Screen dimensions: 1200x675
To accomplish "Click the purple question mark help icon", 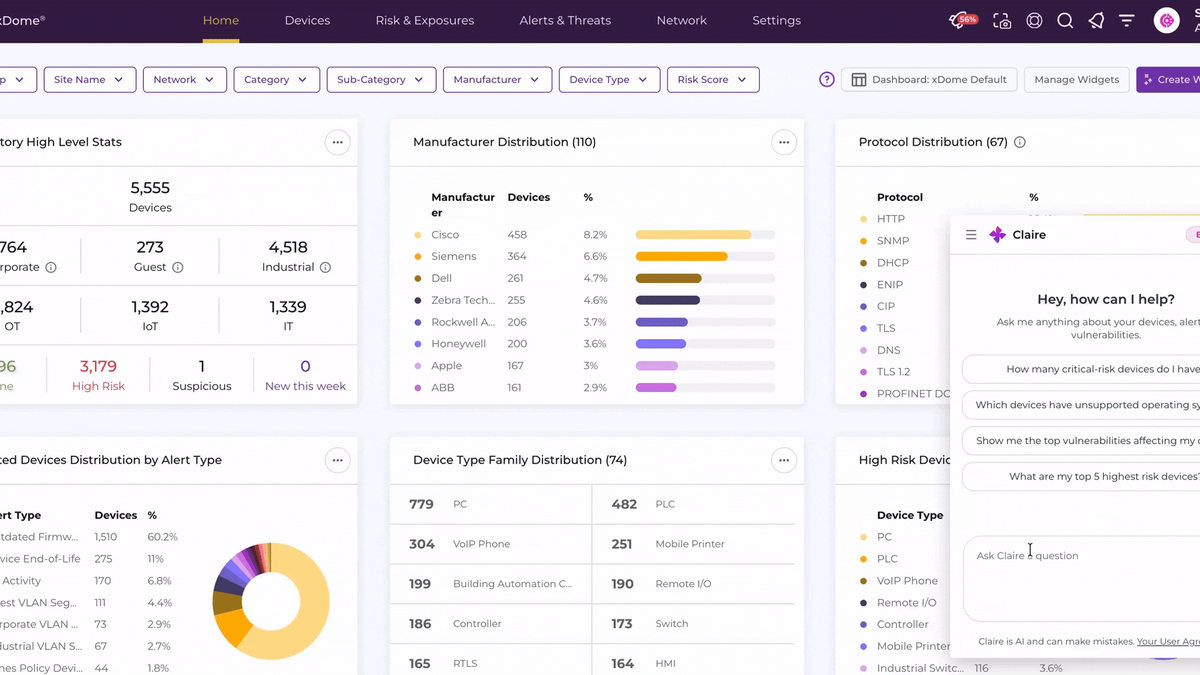I will pyautogui.click(x=827, y=80).
